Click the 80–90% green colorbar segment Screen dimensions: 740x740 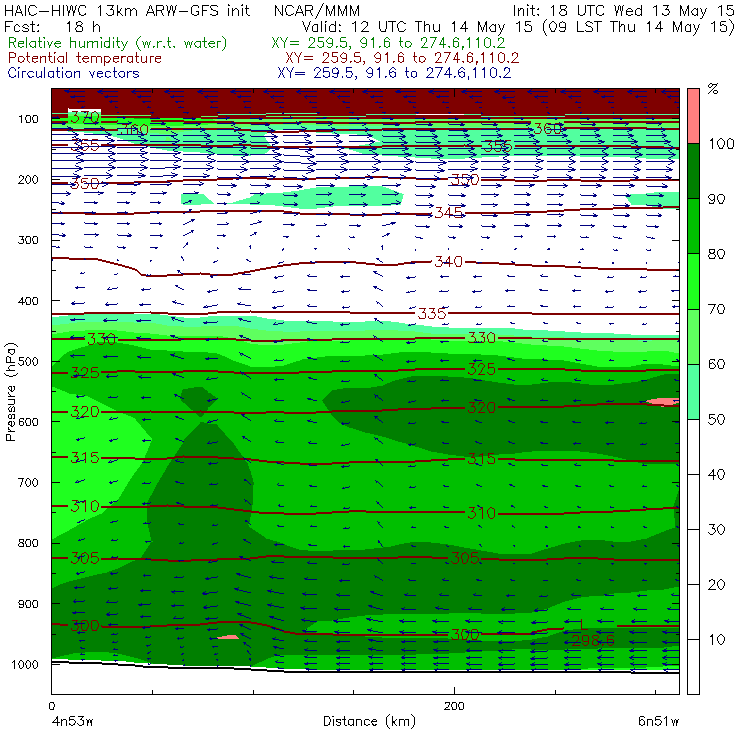click(693, 226)
